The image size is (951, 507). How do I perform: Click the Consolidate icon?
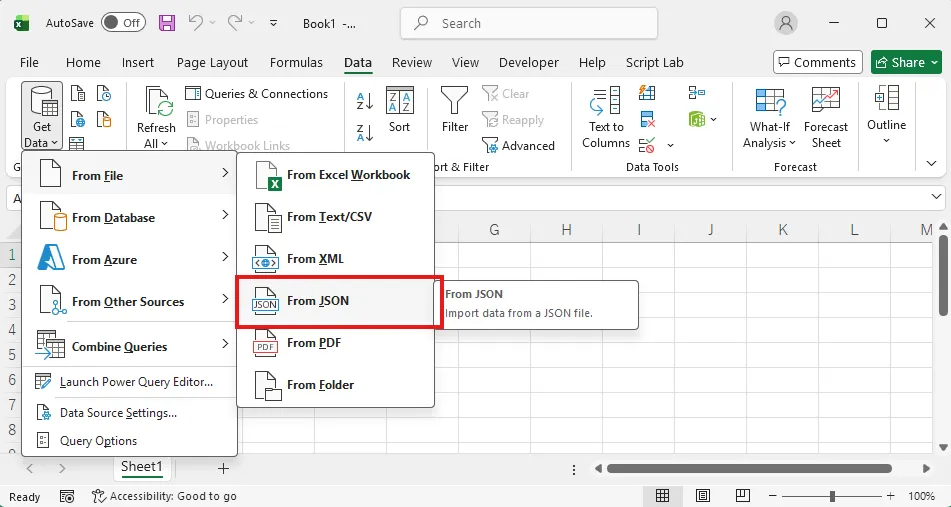pos(697,93)
